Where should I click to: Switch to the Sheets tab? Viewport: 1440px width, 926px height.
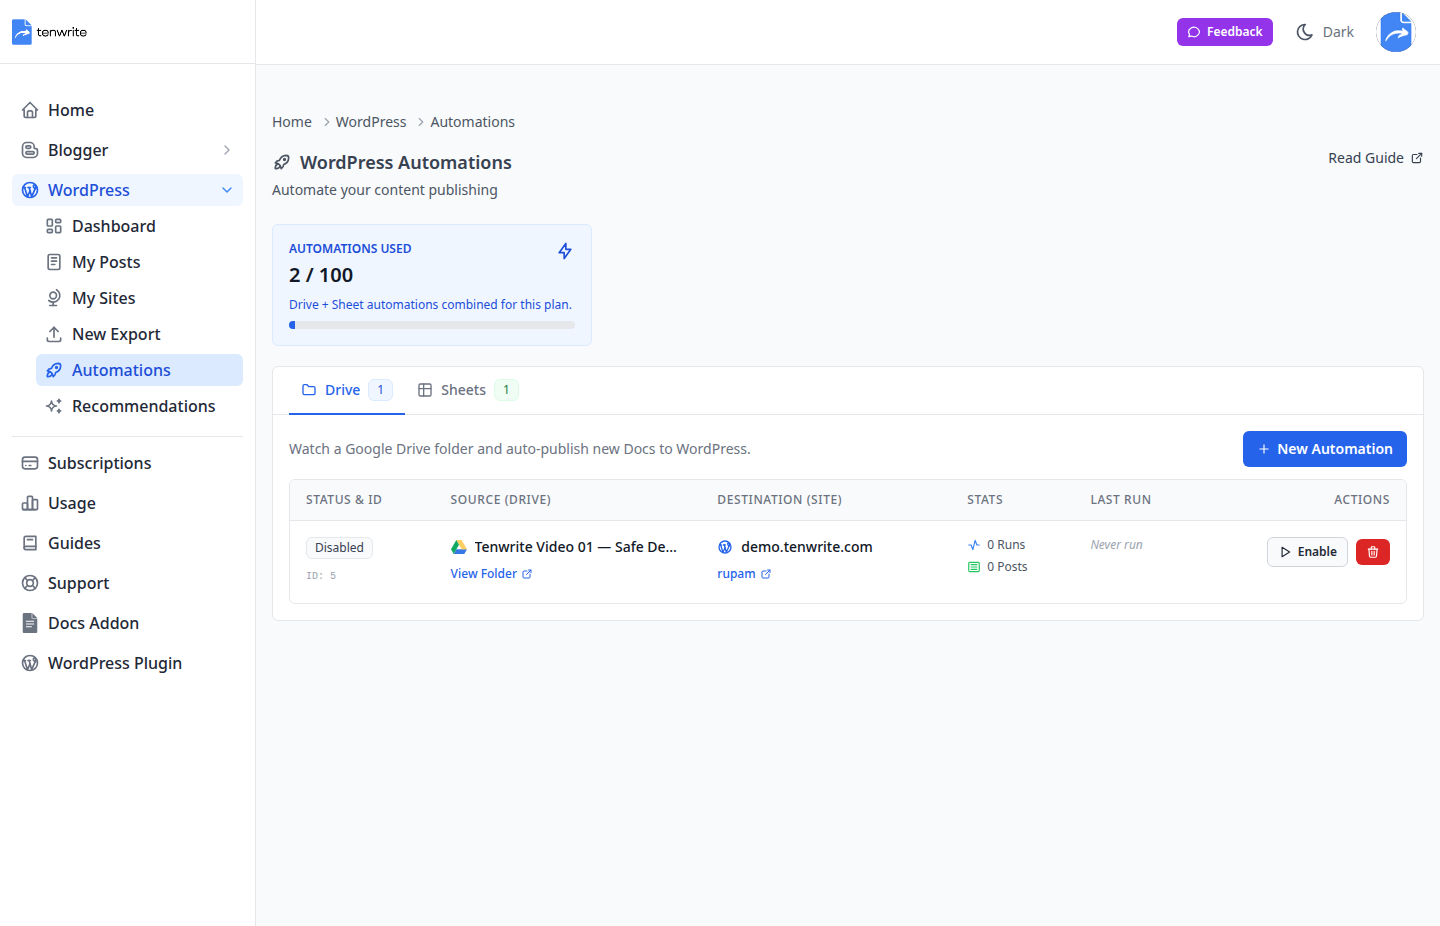(467, 390)
